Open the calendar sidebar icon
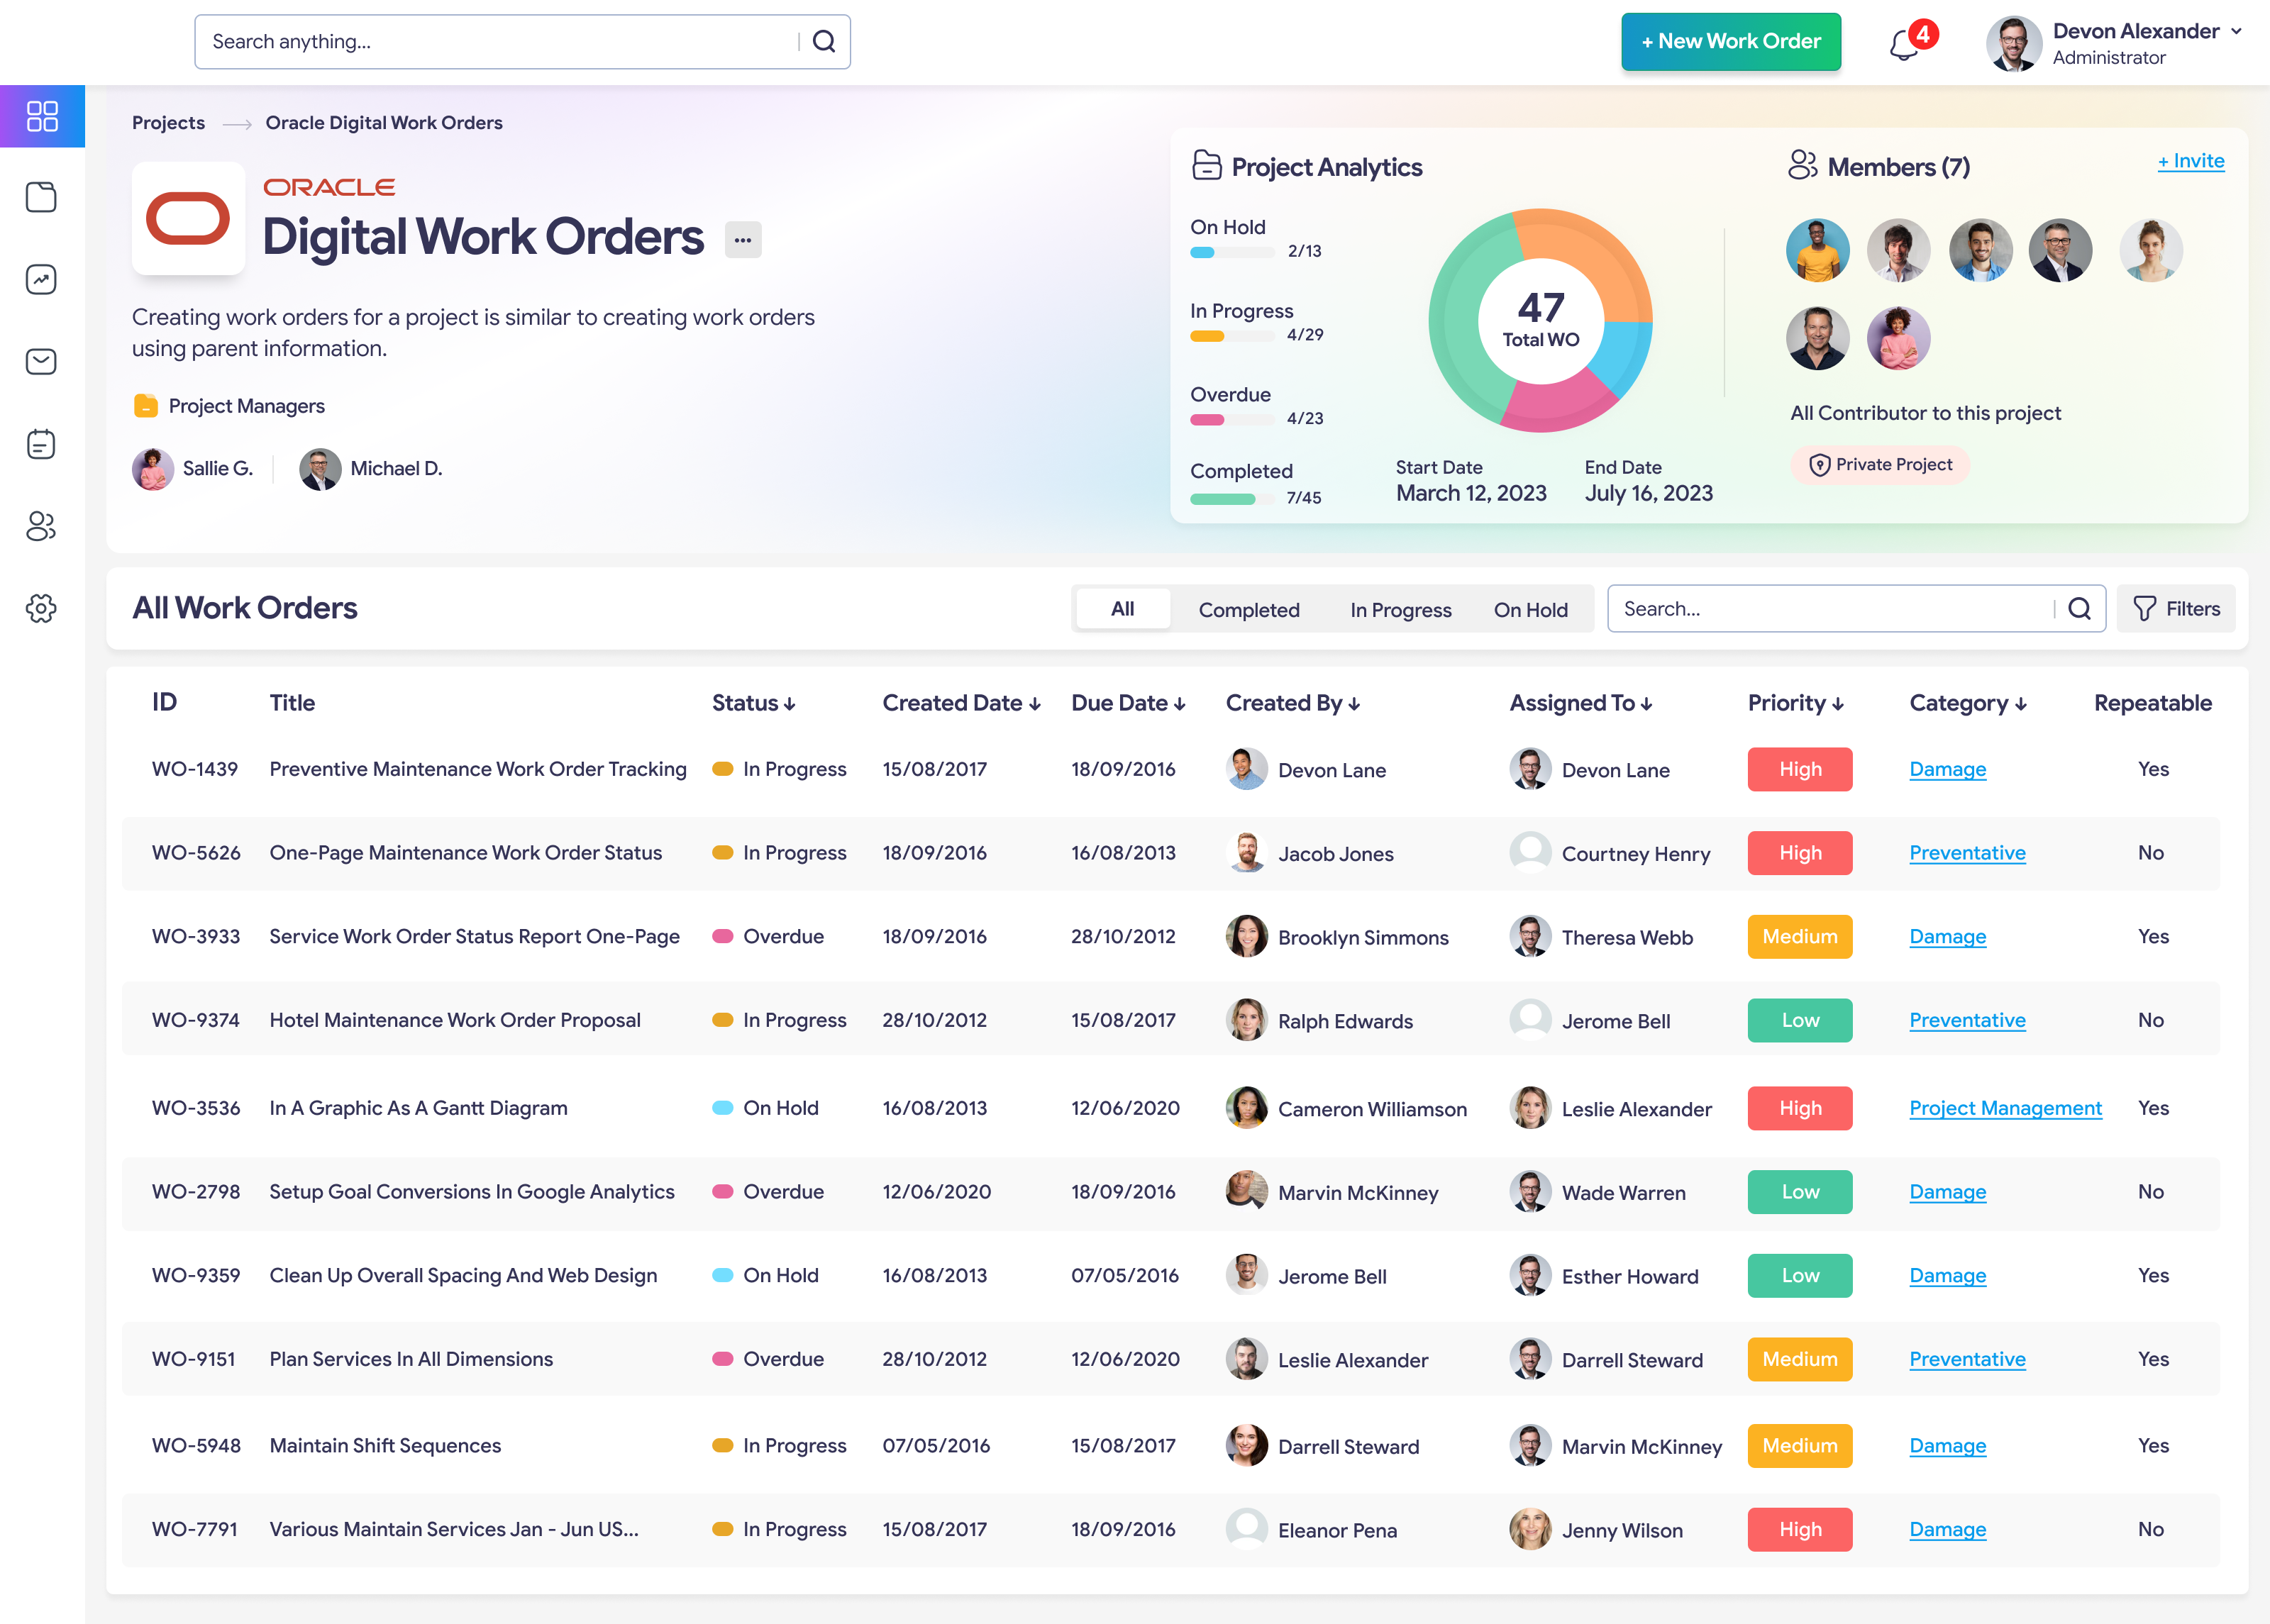The height and width of the screenshot is (1624, 2270). 41,444
